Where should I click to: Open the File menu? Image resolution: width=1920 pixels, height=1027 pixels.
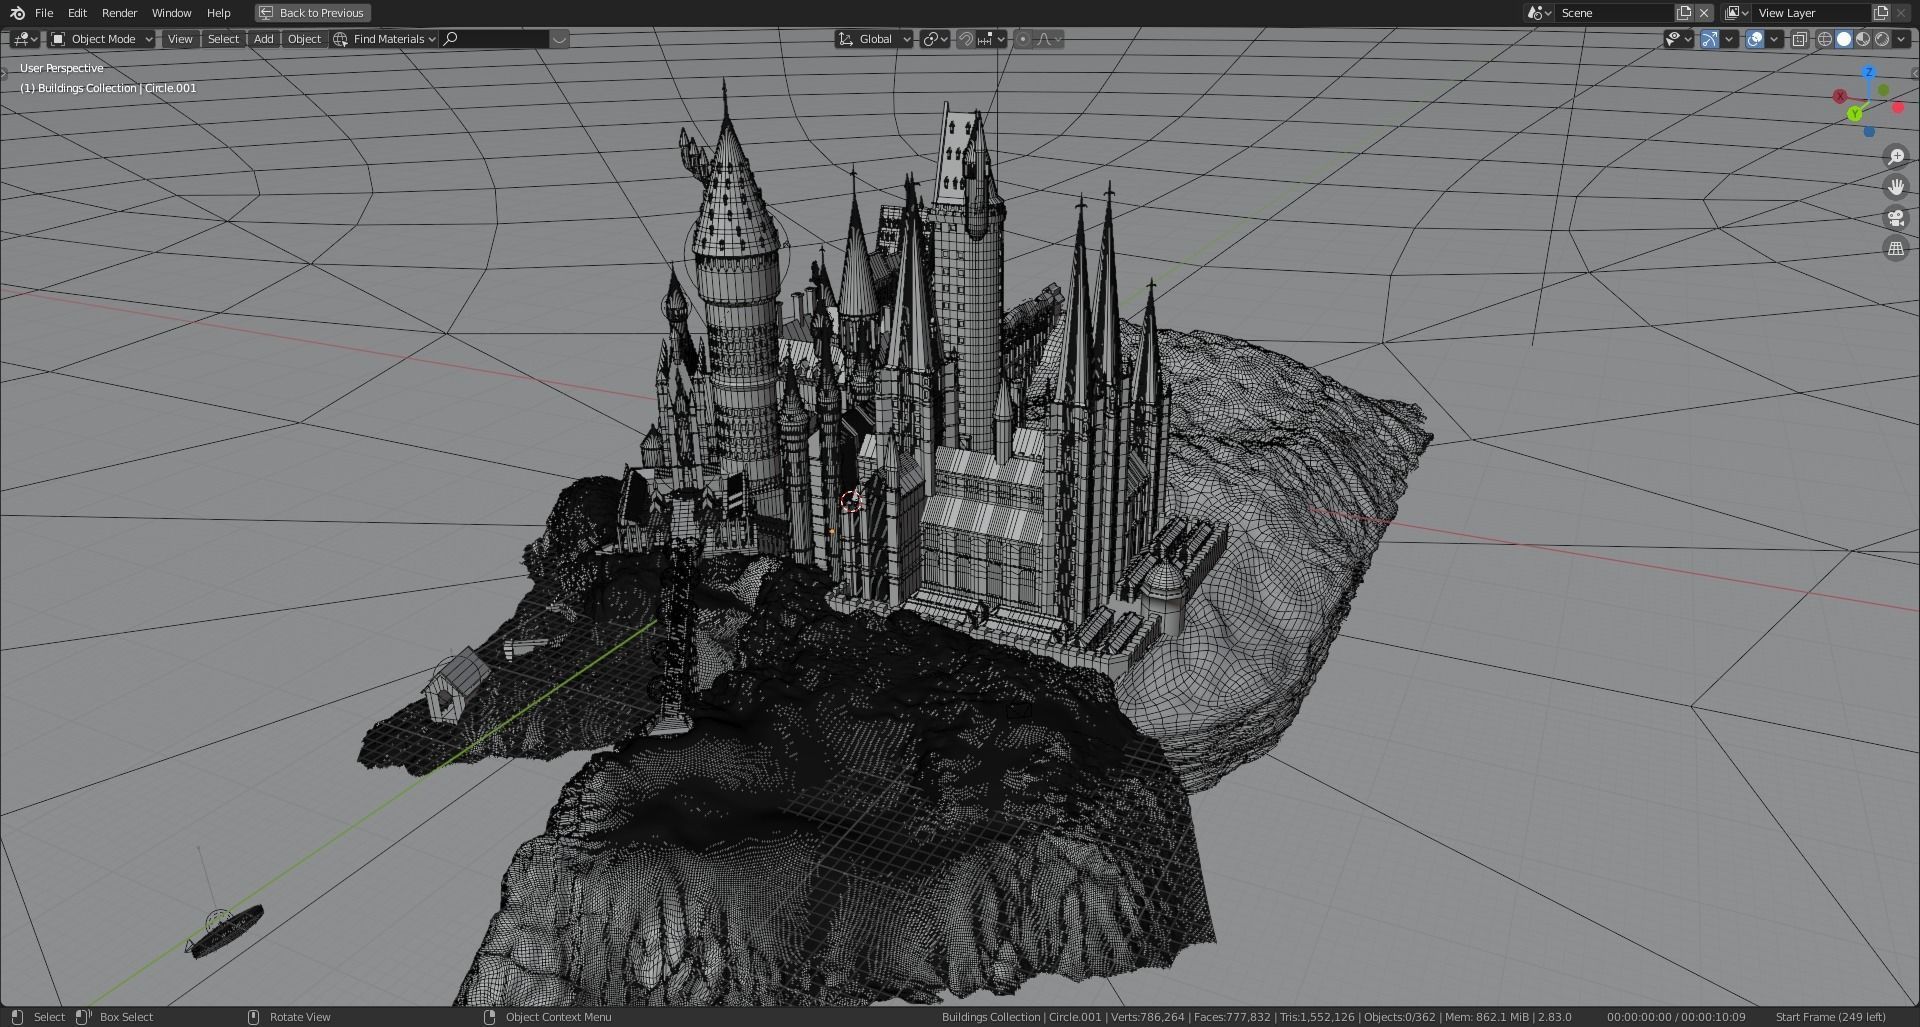[x=44, y=13]
